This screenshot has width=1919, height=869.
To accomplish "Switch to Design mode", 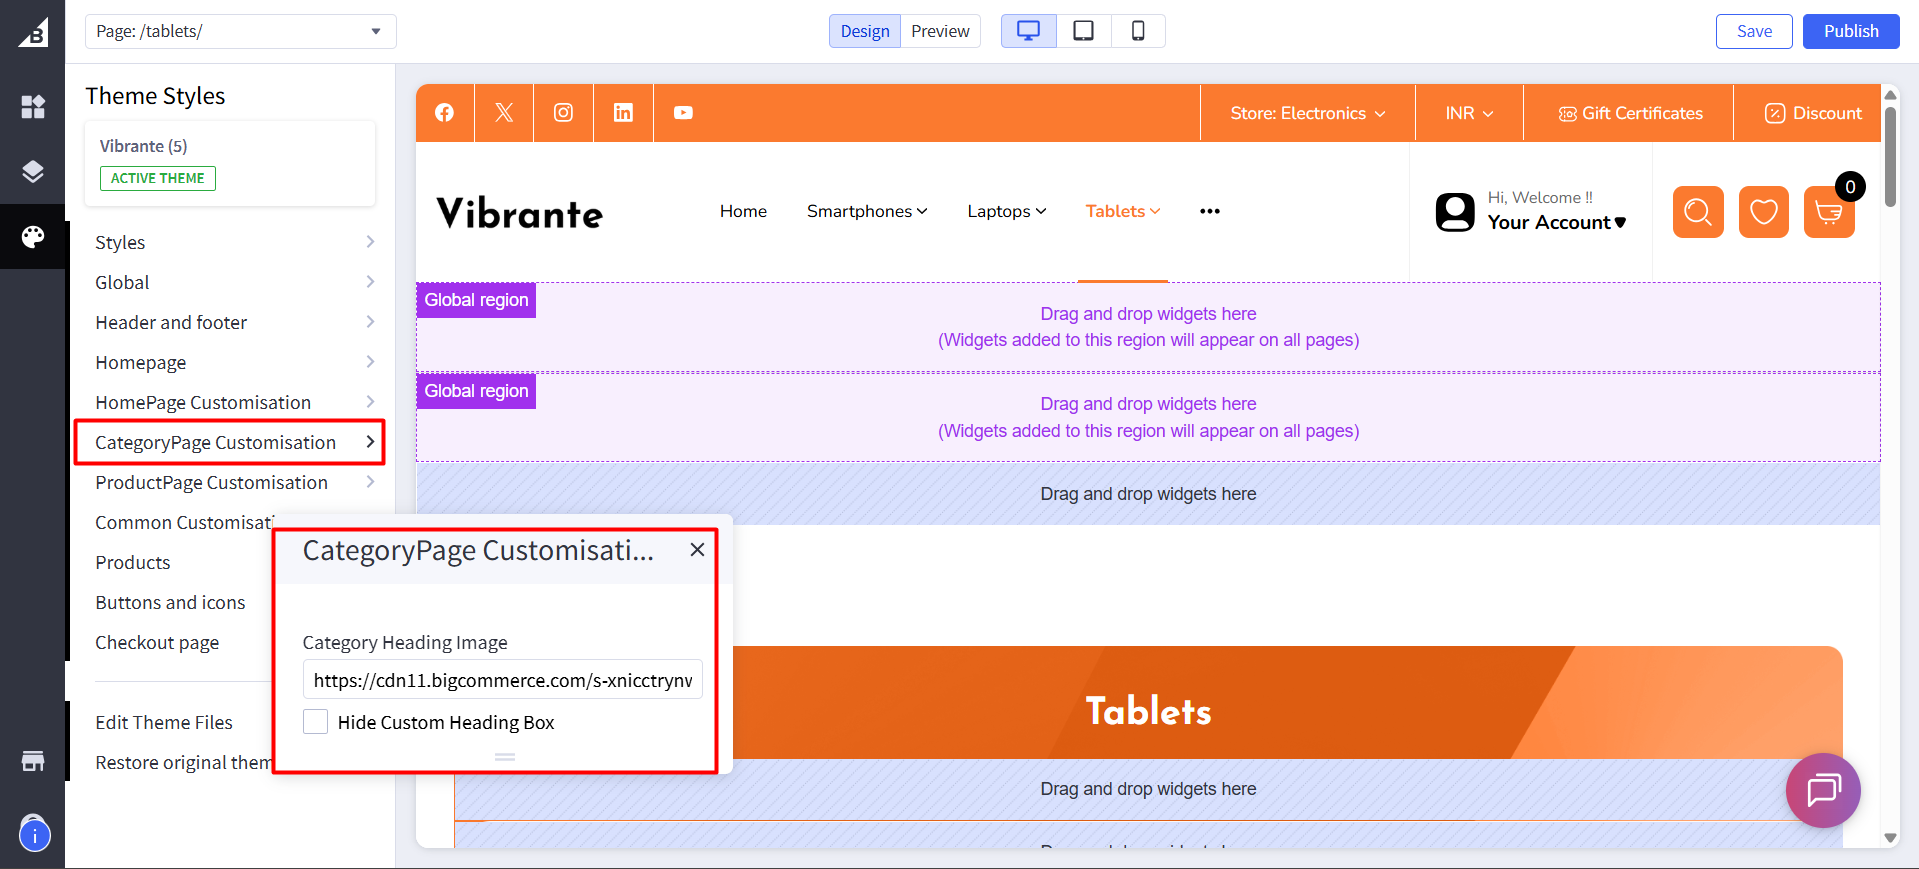I will coord(865,31).
